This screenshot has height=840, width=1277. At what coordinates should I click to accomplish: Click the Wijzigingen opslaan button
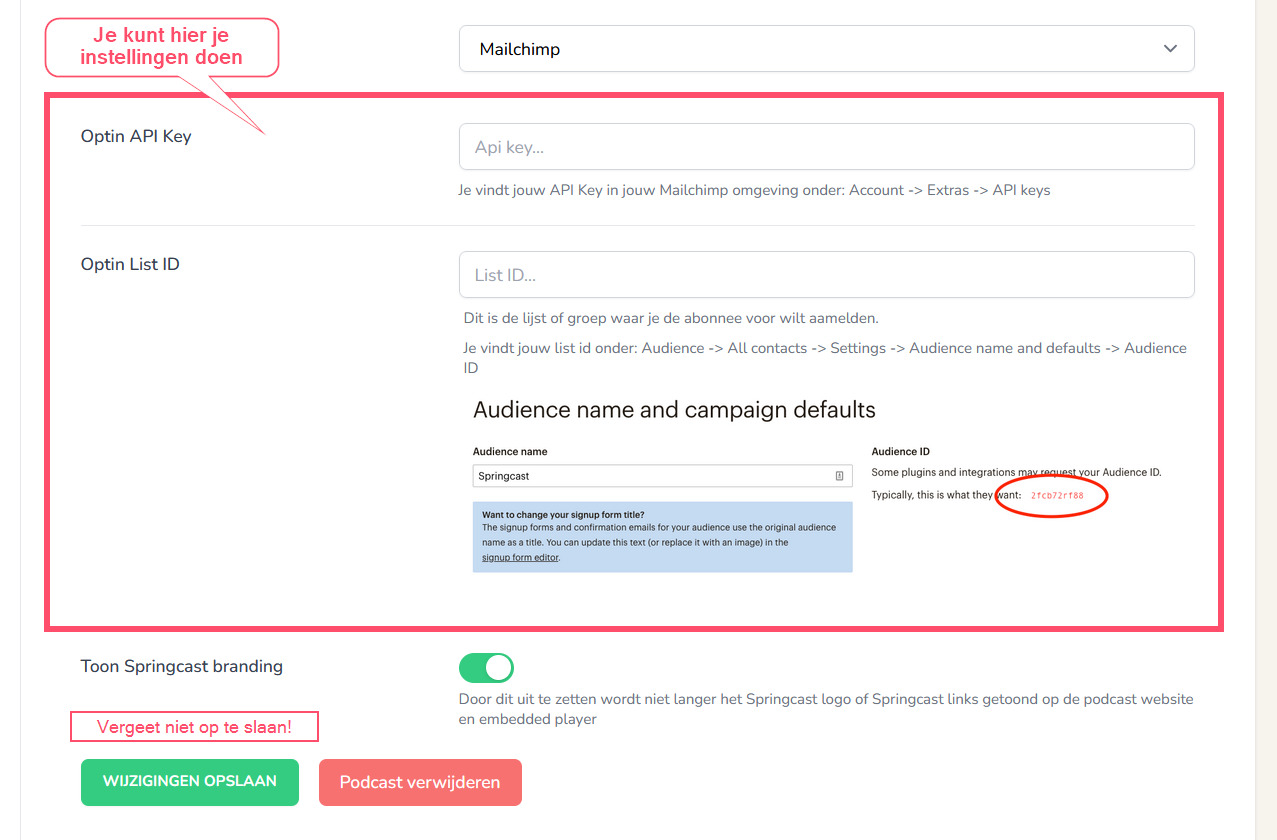tap(190, 781)
